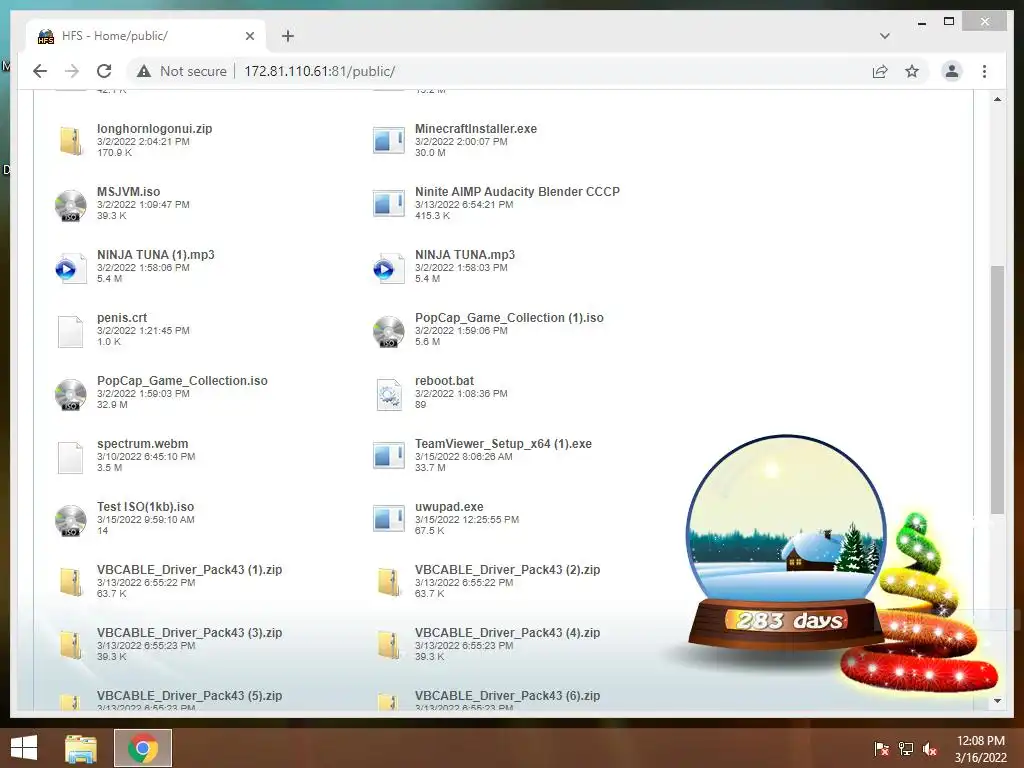The height and width of the screenshot is (768, 1024).
Task: Close the HFS Home/public tab
Action: coord(249,36)
